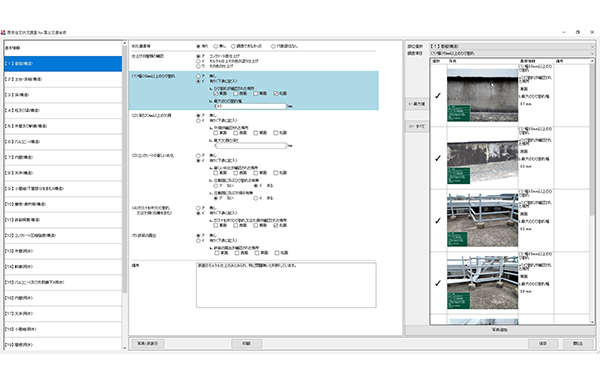The image size is (600, 382).
Task: Click checkmark beside third railing photo
Action: click(x=438, y=220)
